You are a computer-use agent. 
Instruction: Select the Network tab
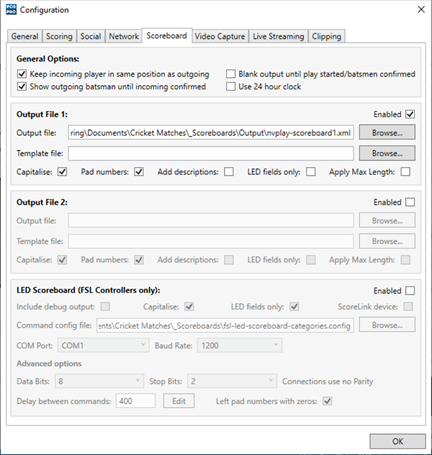click(x=124, y=36)
